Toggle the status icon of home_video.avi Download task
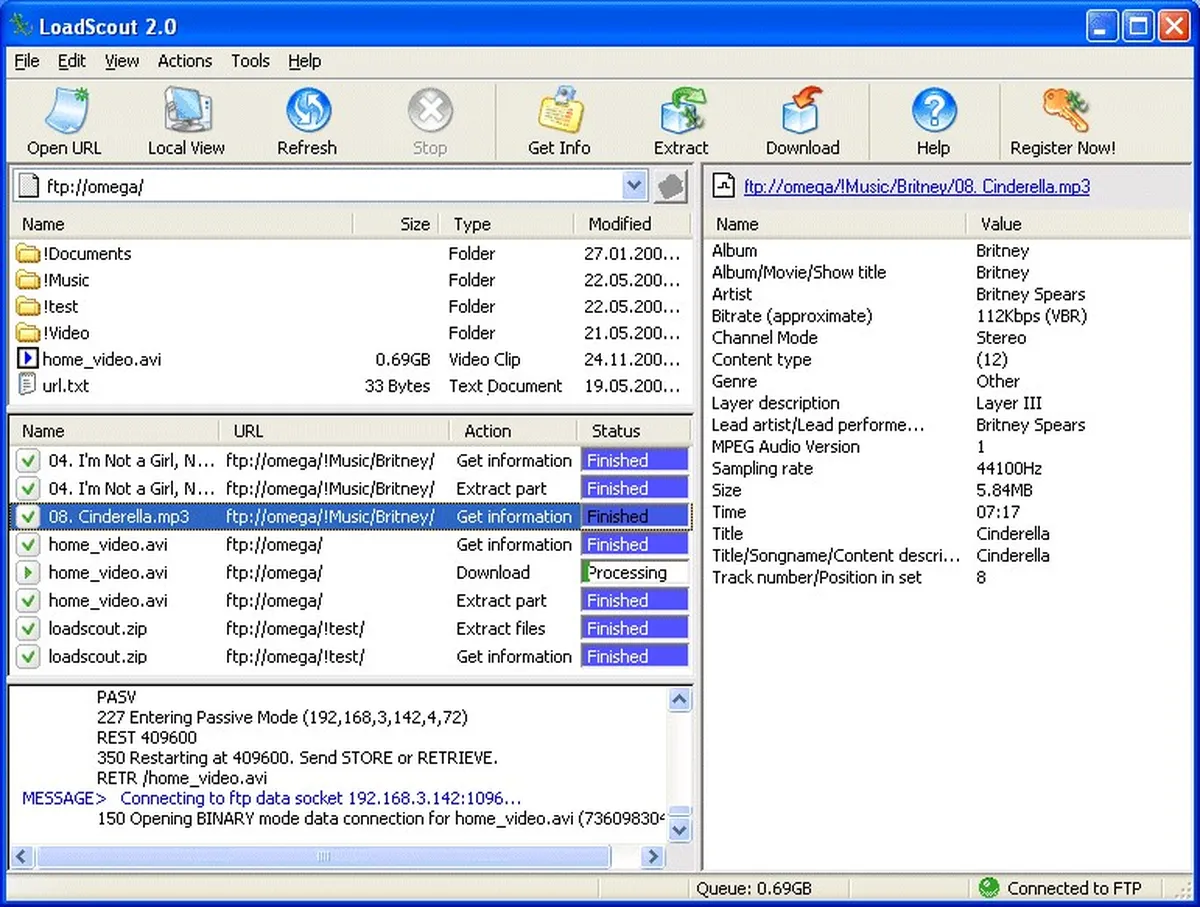Image resolution: width=1200 pixels, height=907 pixels. click(28, 573)
